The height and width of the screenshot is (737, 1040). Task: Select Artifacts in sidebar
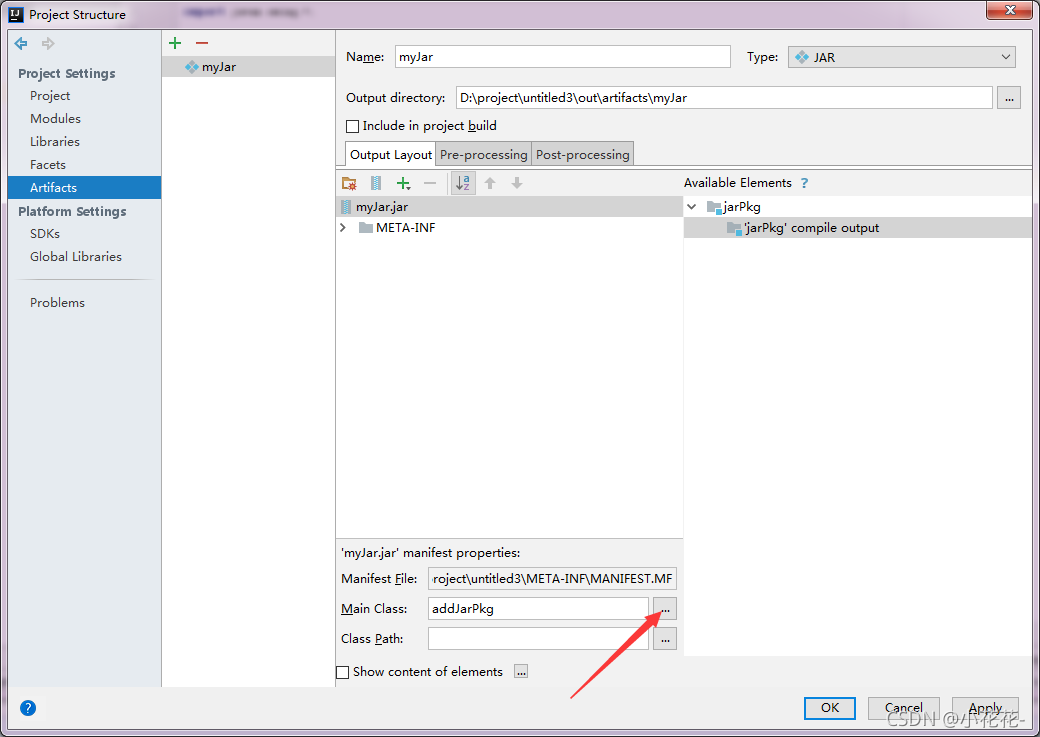click(x=84, y=187)
